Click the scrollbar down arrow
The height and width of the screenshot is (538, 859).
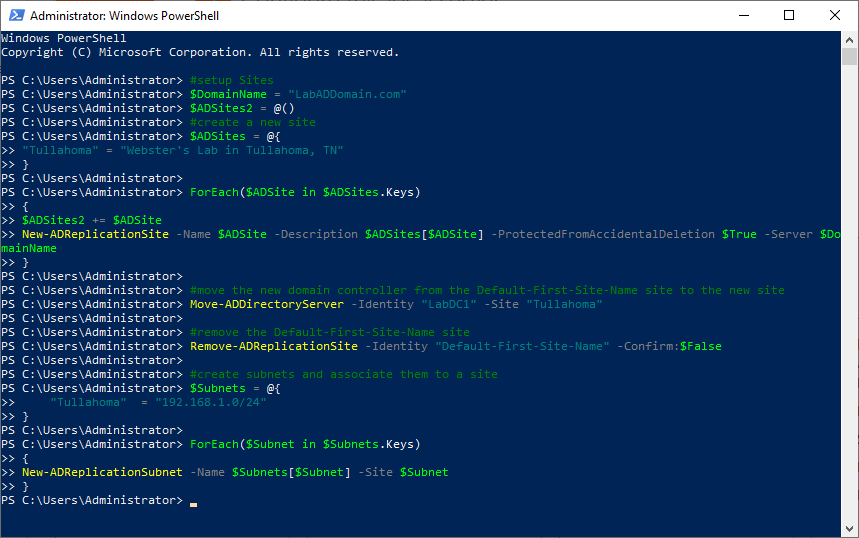pos(849,529)
